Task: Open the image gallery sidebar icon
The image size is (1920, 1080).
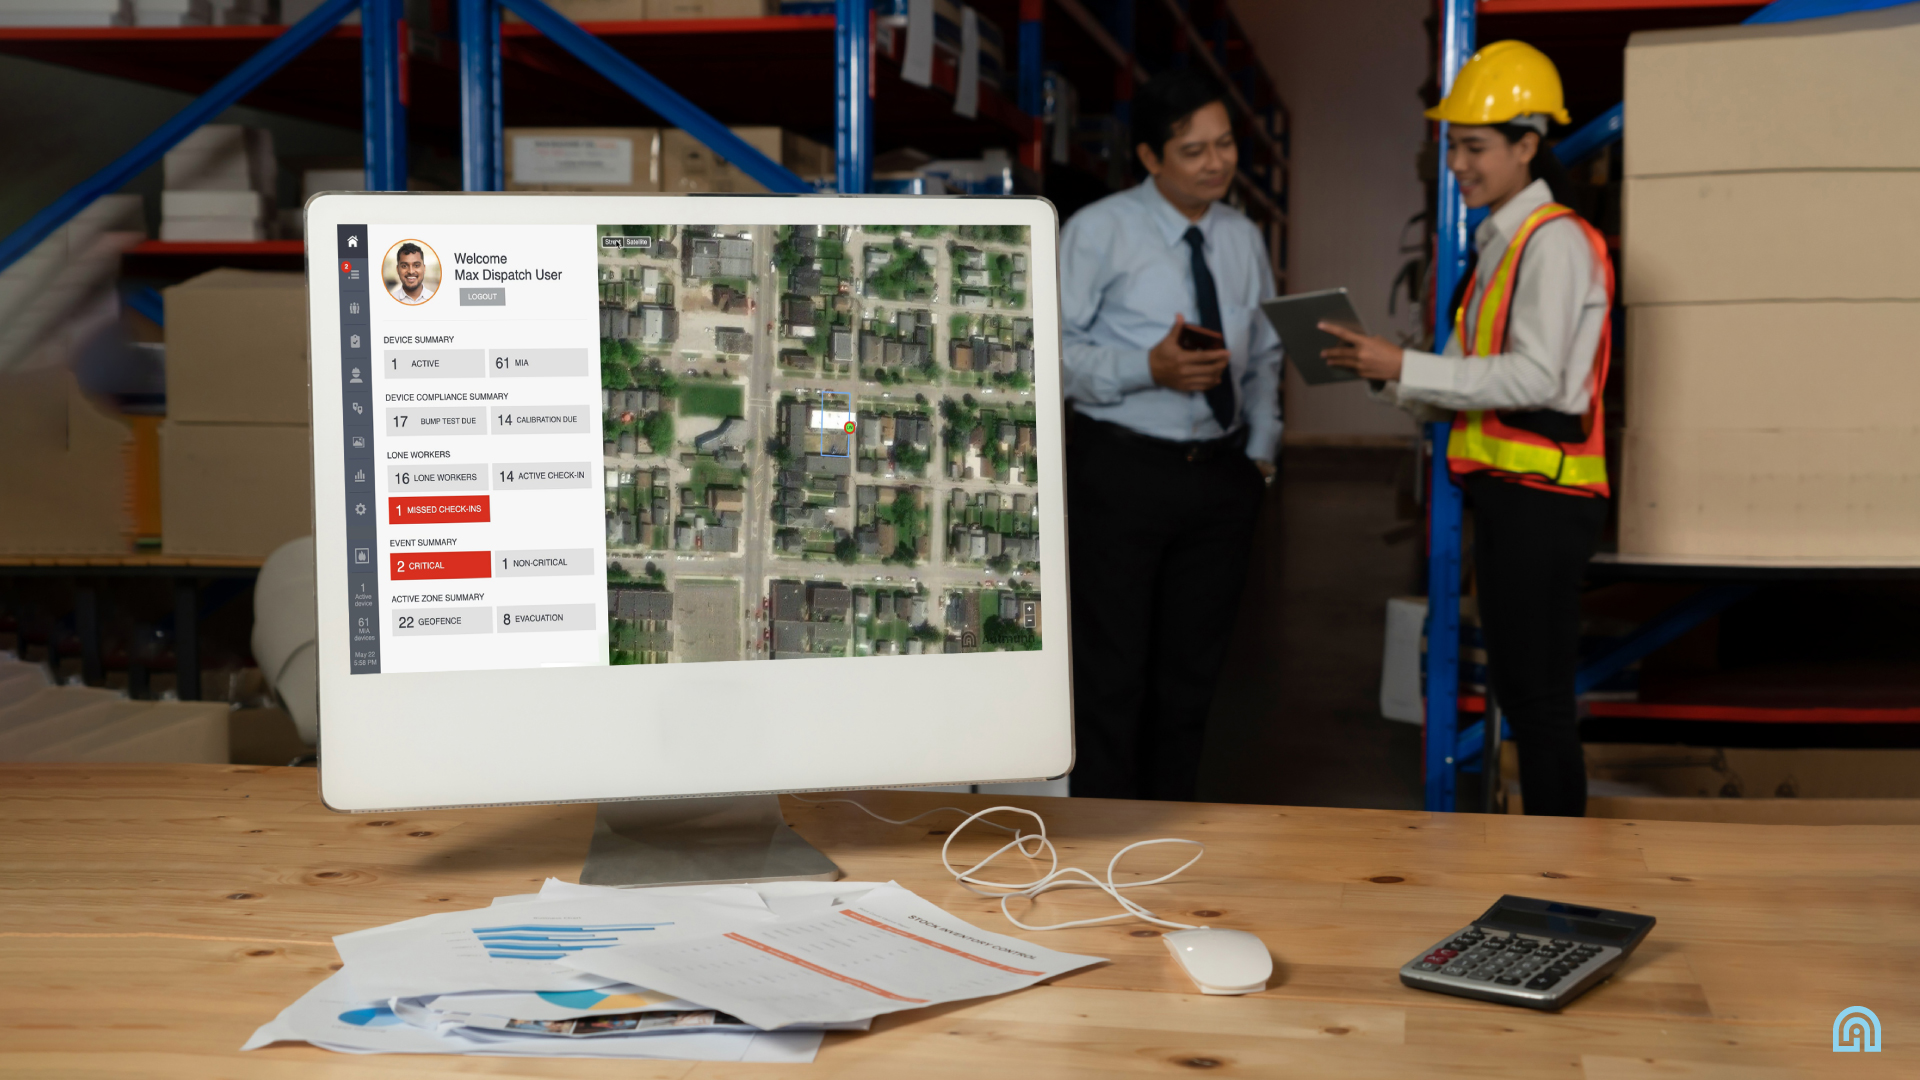Action: [x=359, y=442]
